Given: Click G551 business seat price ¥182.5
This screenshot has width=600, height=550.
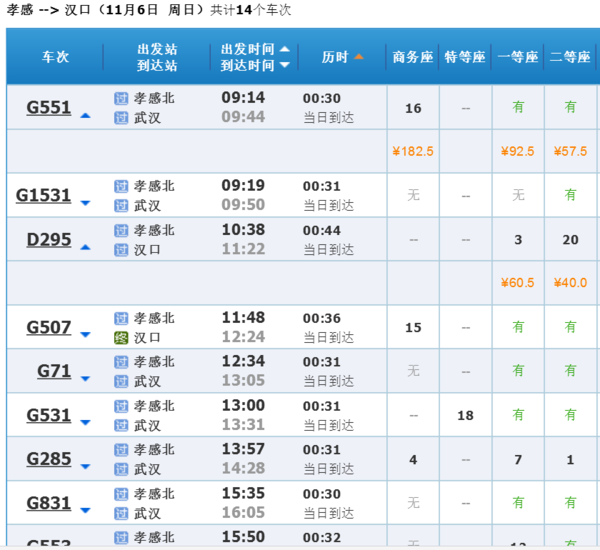Looking at the screenshot, I should coord(413,152).
